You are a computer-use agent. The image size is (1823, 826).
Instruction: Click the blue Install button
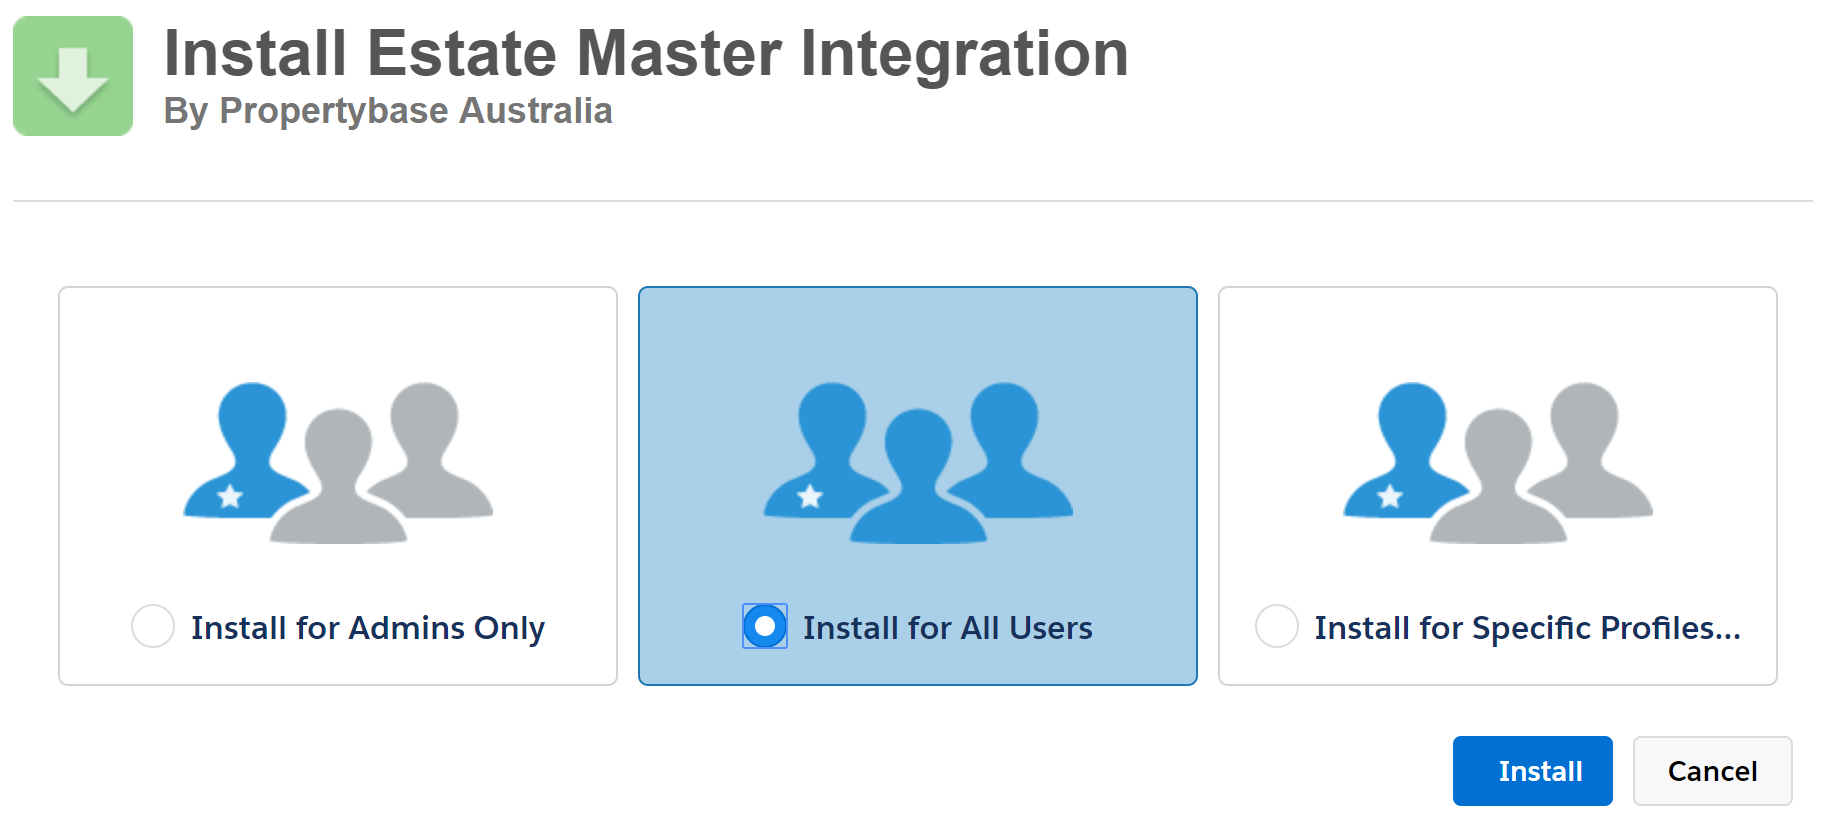1532,771
